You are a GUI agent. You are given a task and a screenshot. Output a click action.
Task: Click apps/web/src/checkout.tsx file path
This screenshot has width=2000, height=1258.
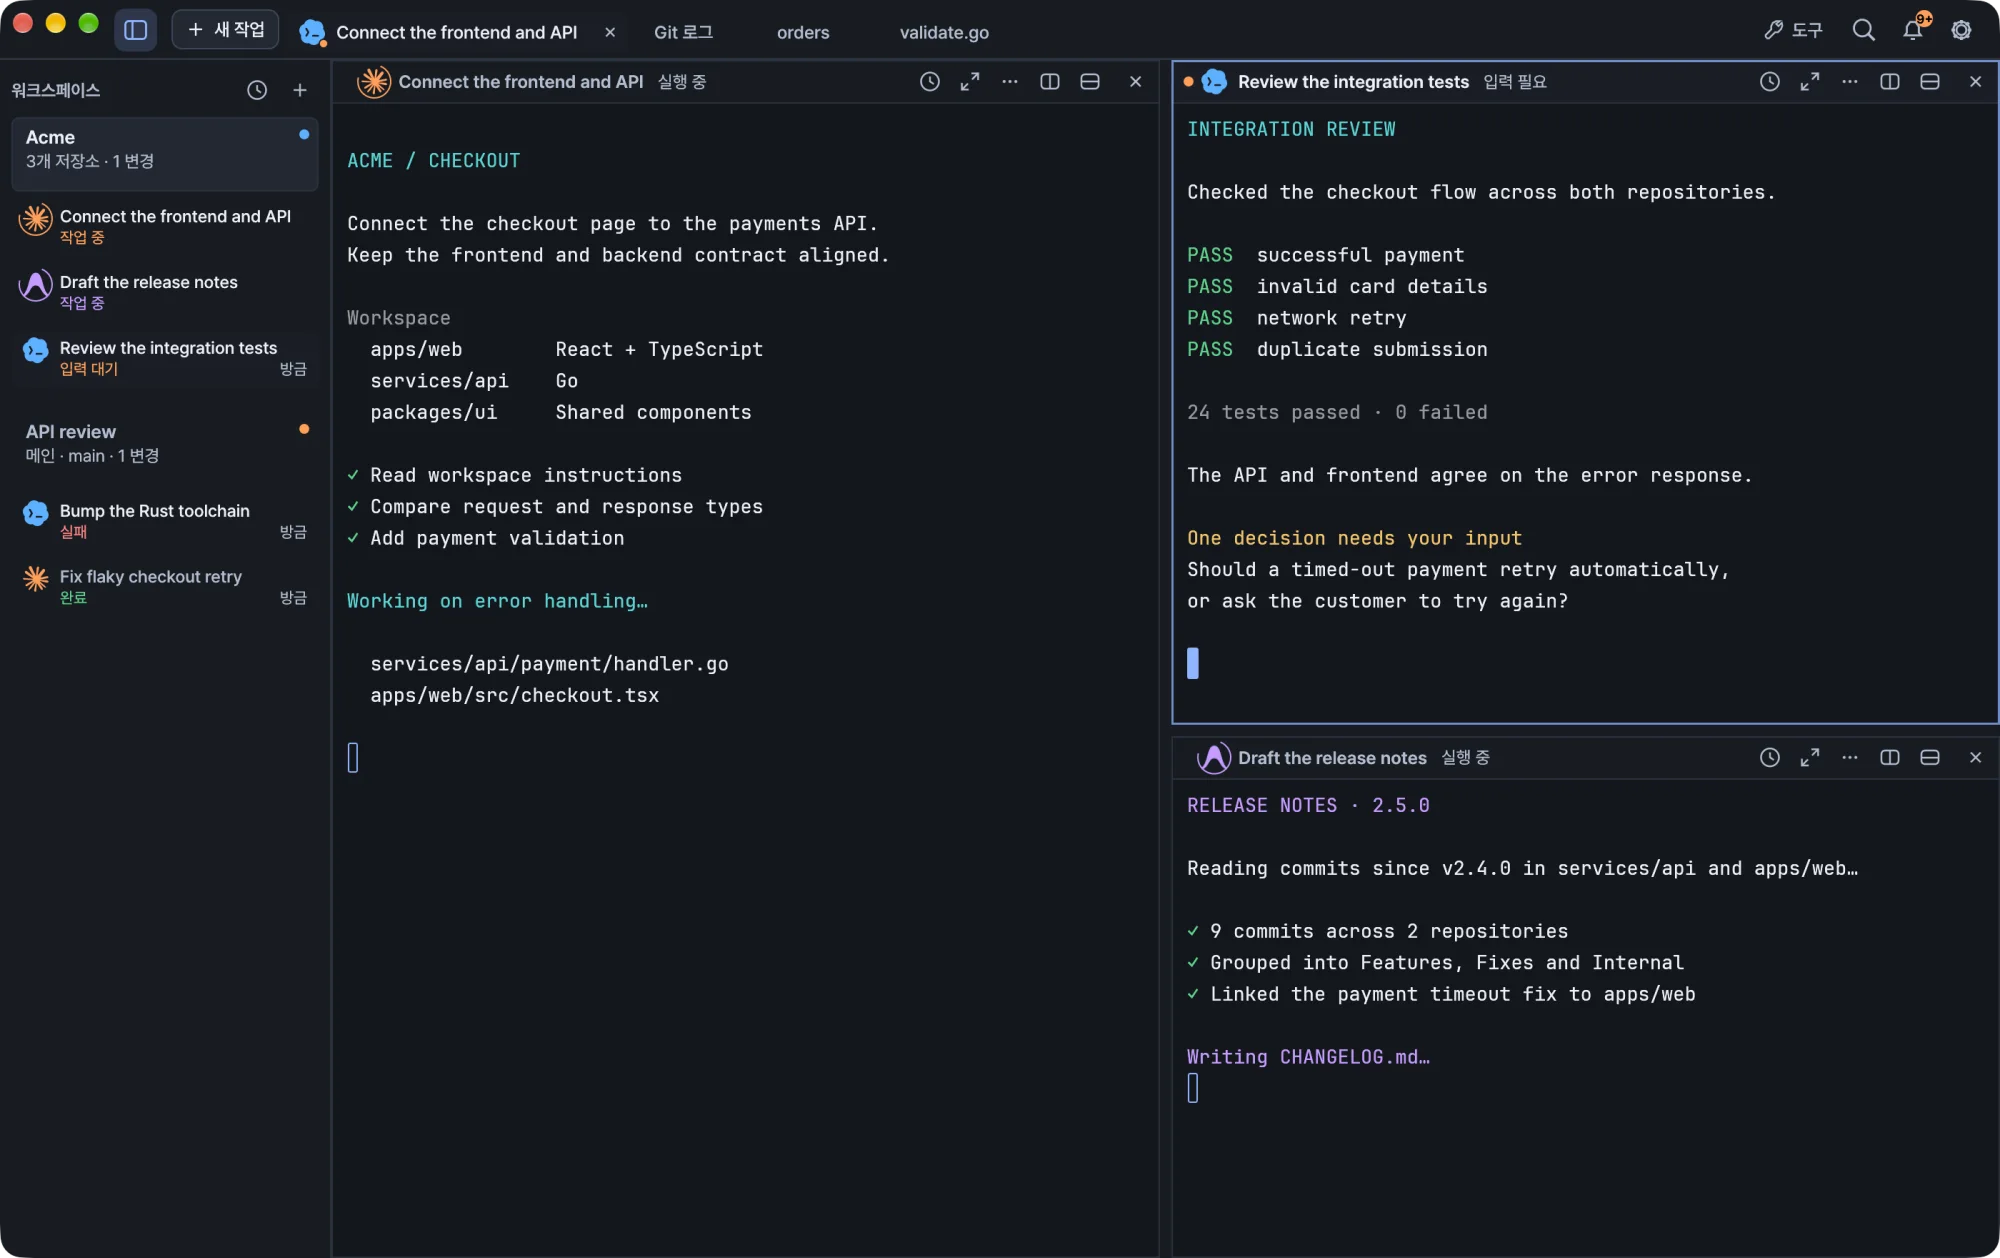click(x=514, y=695)
